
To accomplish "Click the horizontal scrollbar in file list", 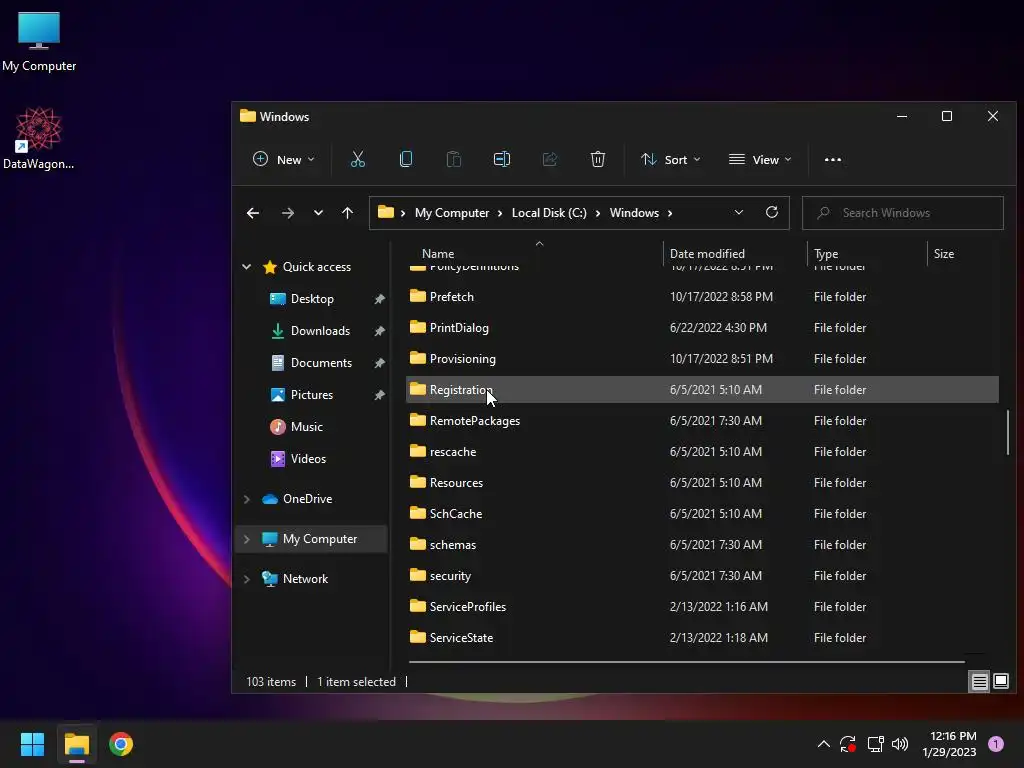I will (686, 662).
